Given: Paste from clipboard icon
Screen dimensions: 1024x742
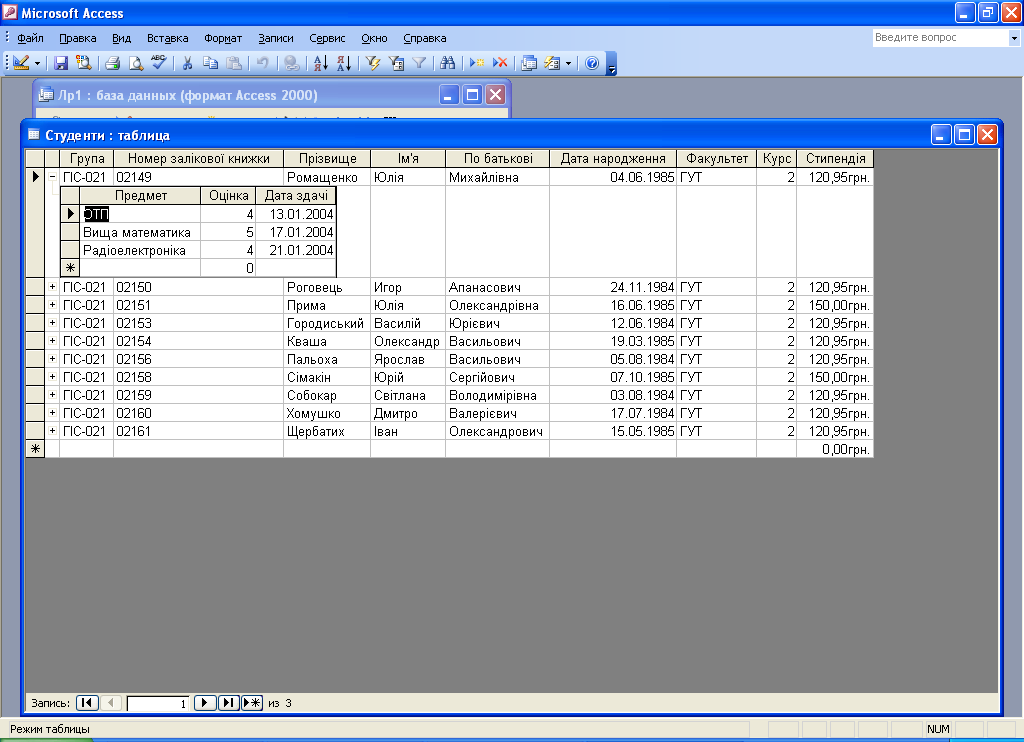Looking at the screenshot, I should tap(233, 63).
